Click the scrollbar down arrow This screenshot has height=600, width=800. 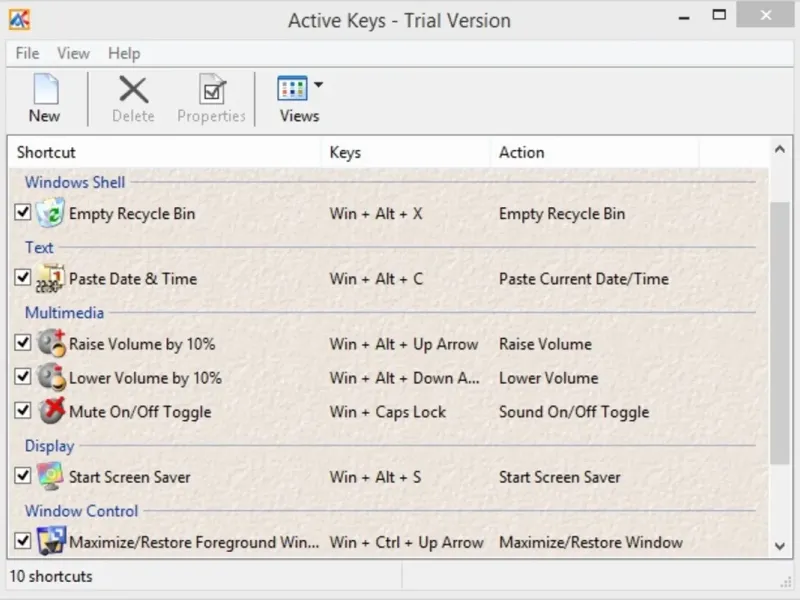click(x=780, y=546)
